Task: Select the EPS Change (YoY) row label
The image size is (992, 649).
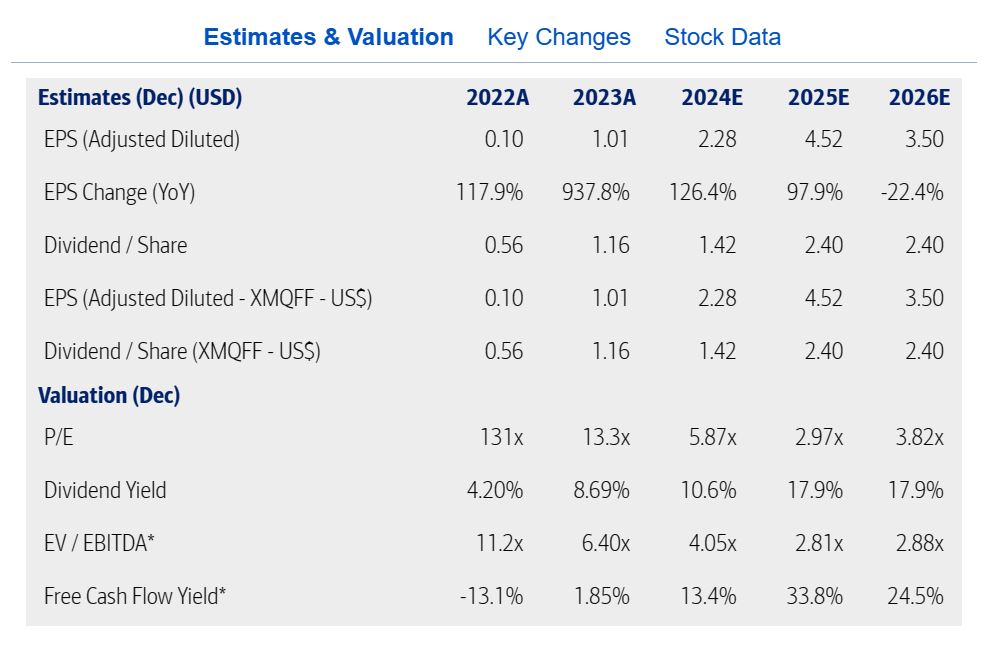Action: [119, 192]
